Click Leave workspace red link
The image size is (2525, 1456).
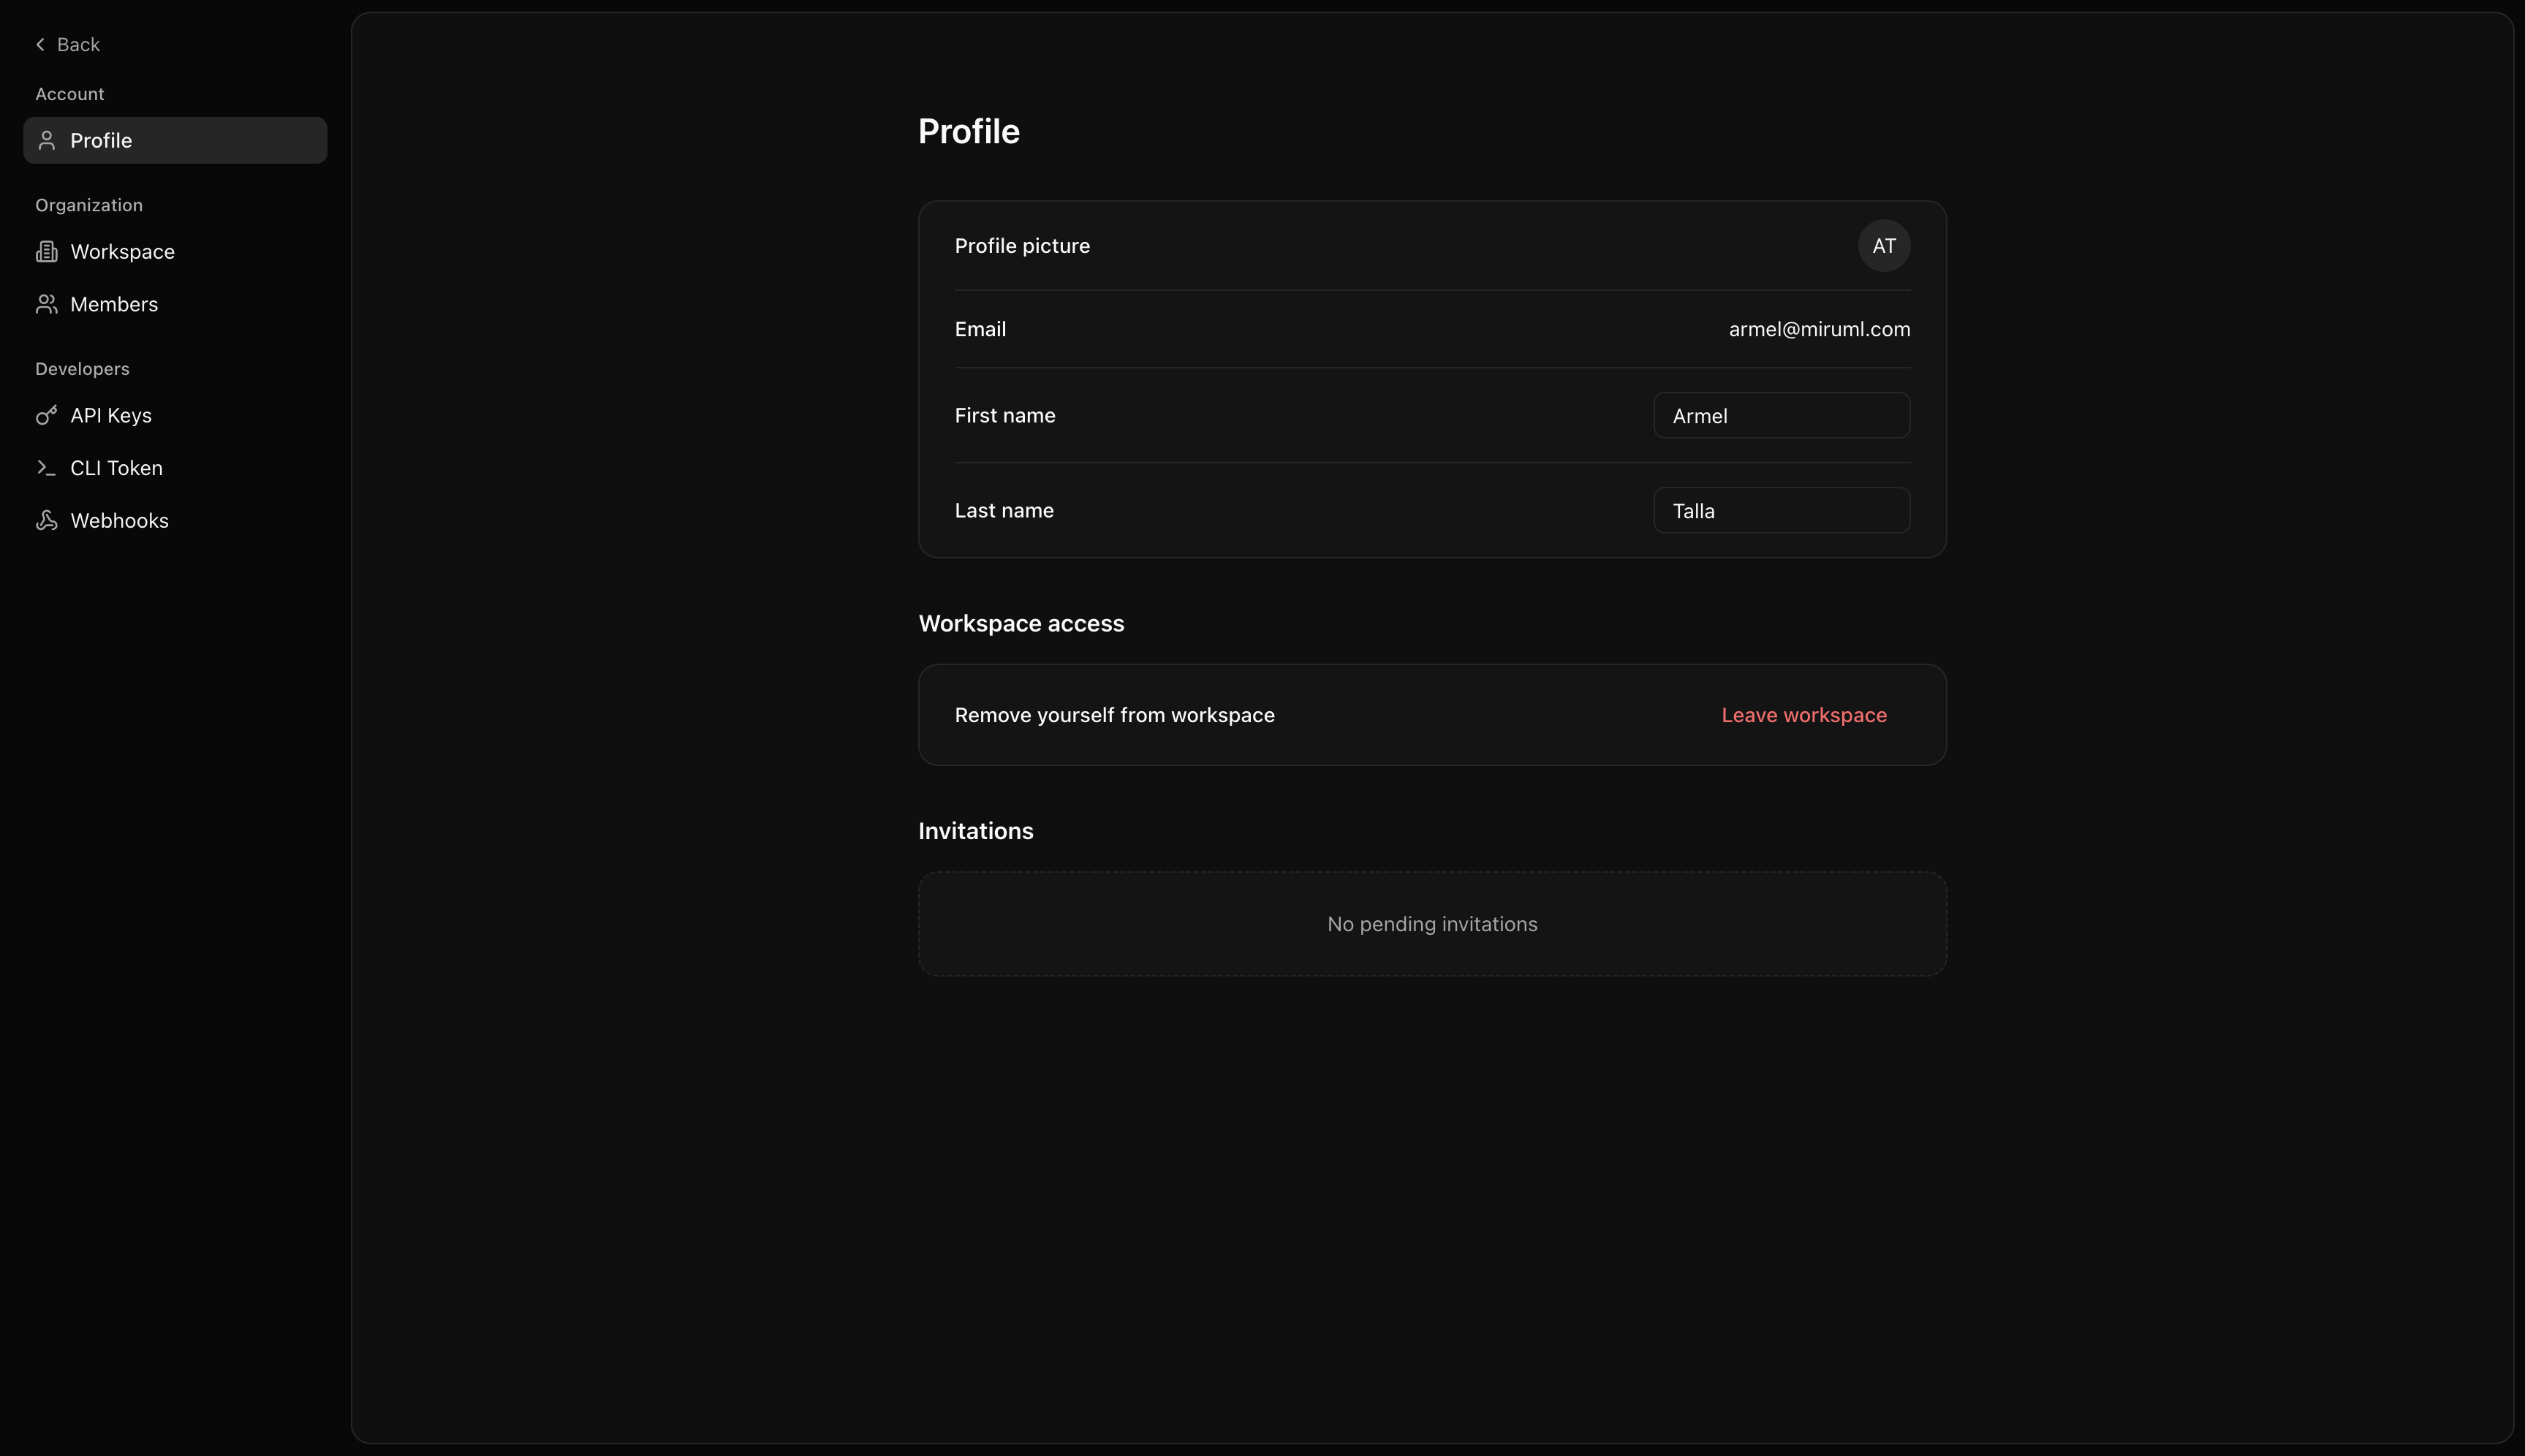[1803, 715]
